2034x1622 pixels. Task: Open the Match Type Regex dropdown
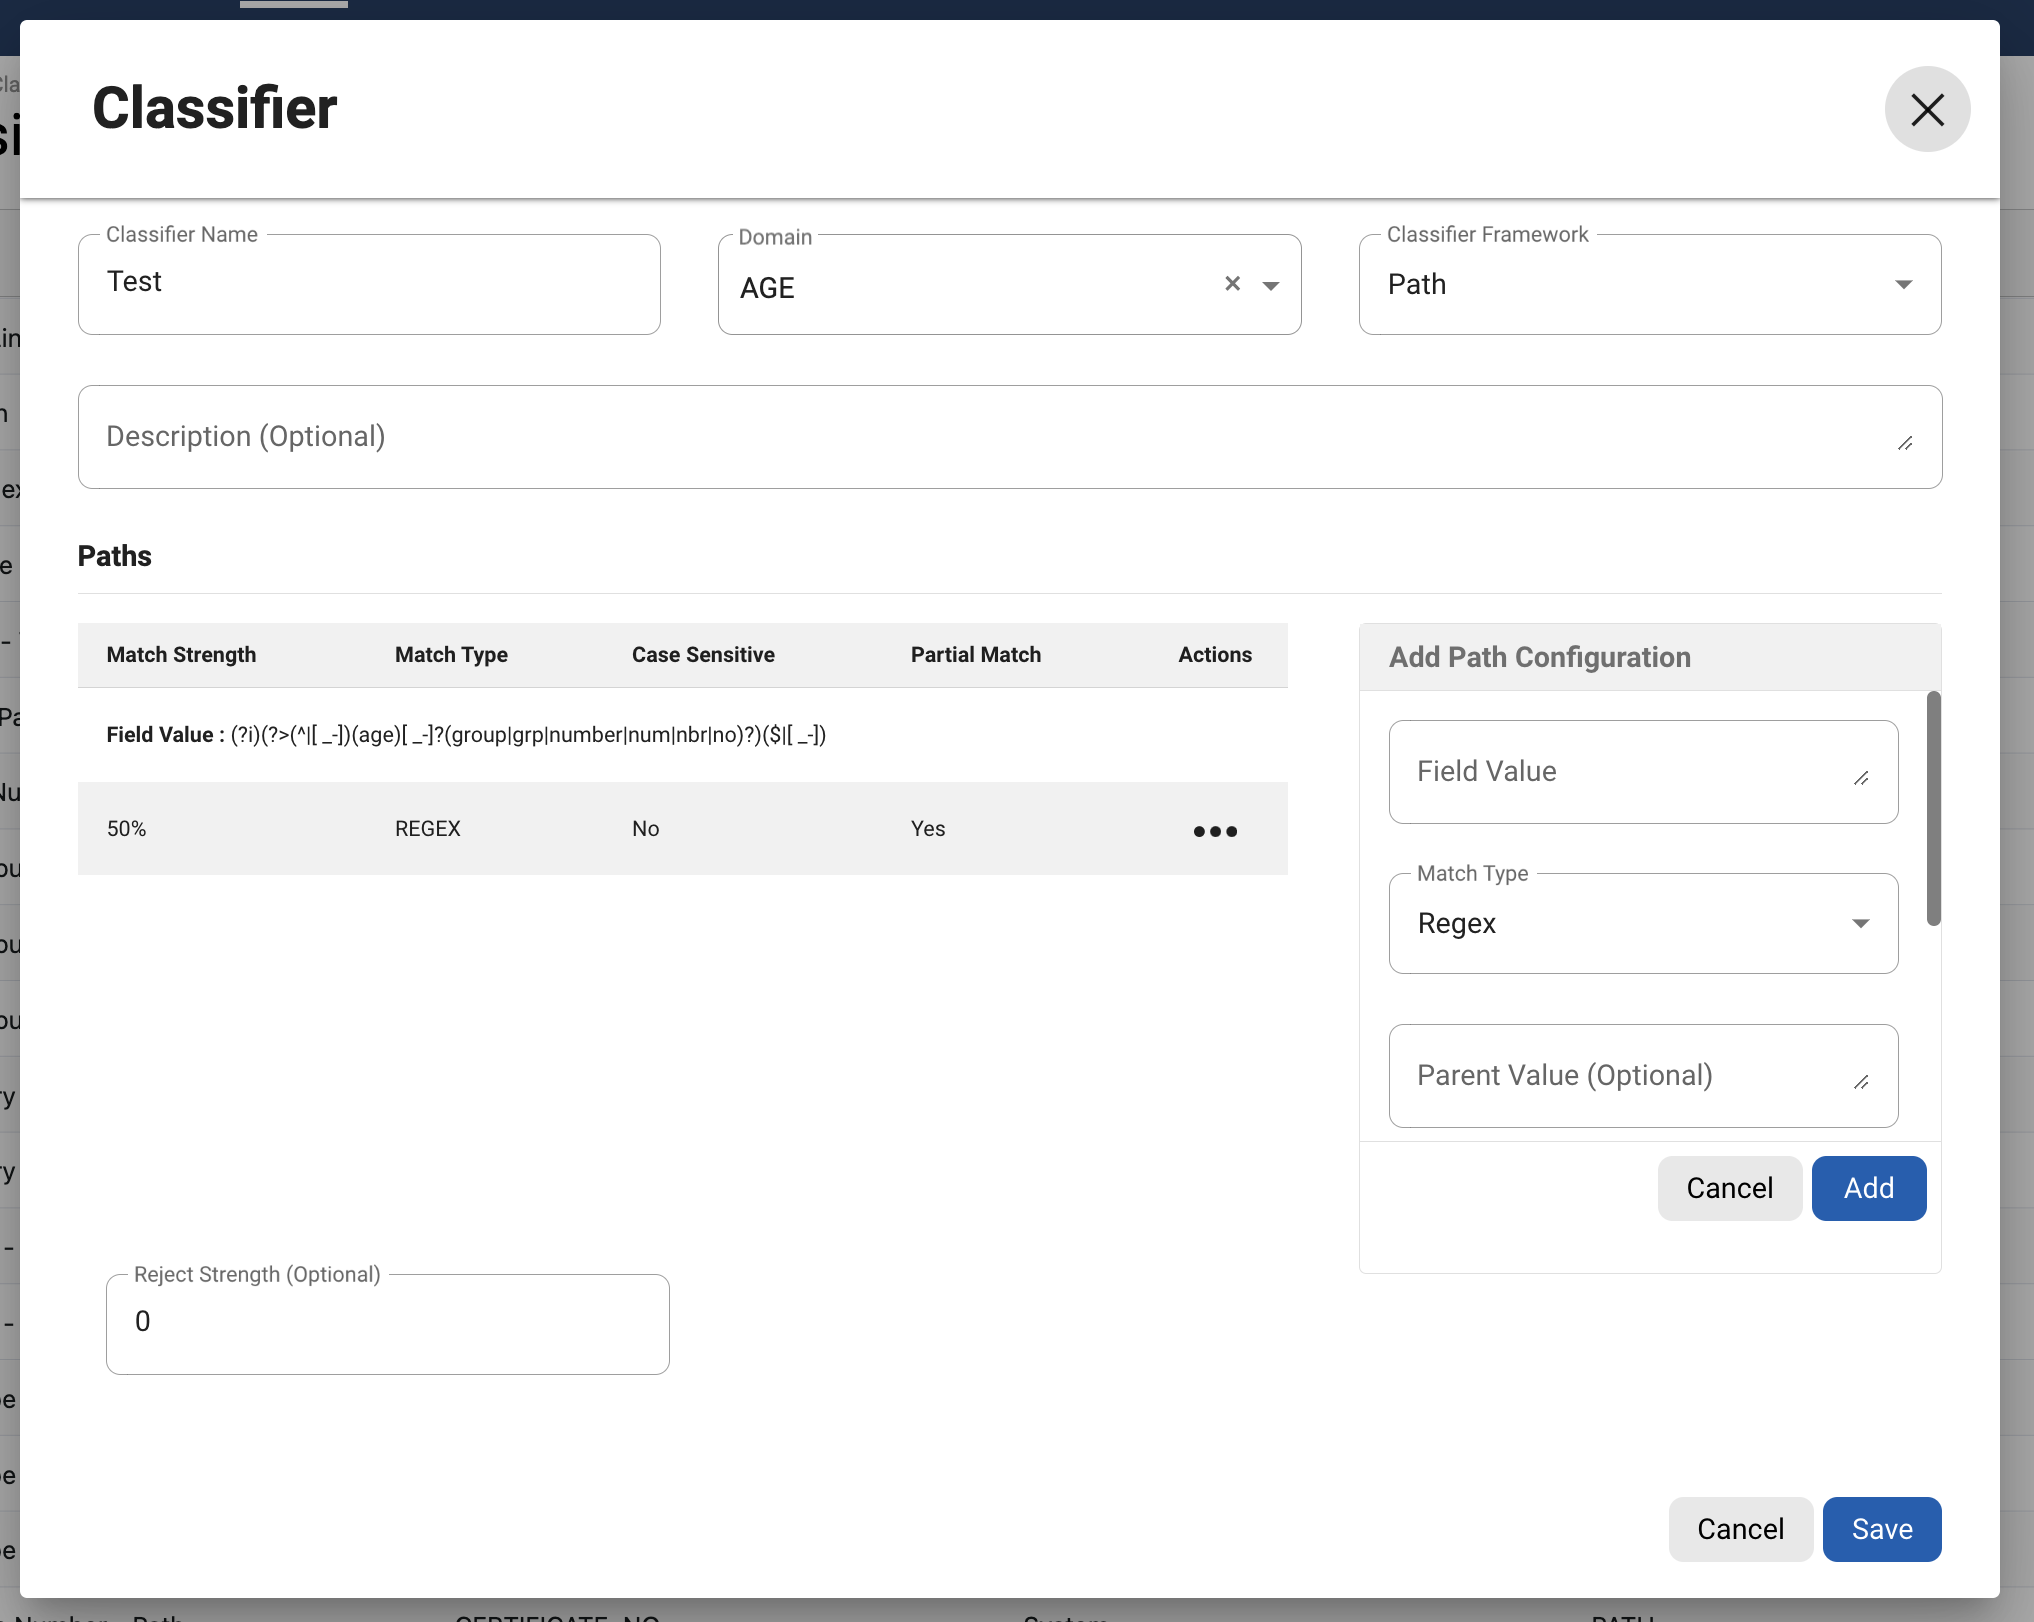click(1860, 923)
